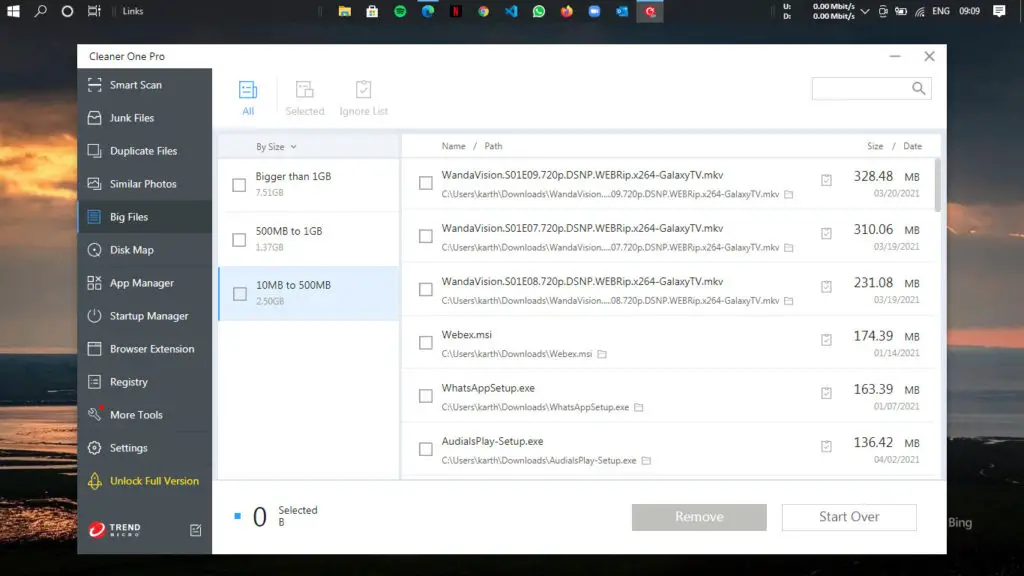Check the Bigger than 1GB group
Image resolution: width=1024 pixels, height=576 pixels.
click(x=239, y=185)
